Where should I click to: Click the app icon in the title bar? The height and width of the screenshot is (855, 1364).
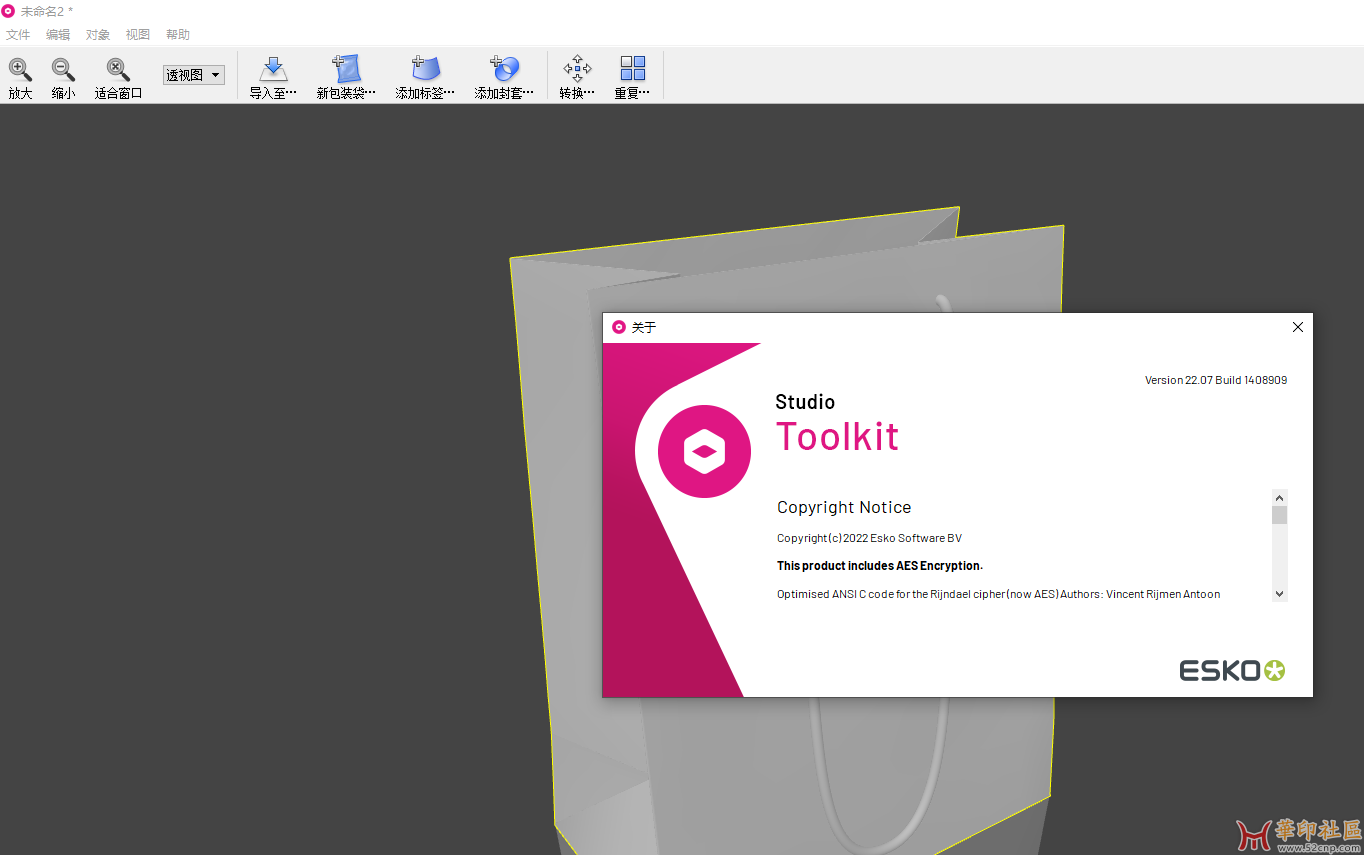(8, 10)
